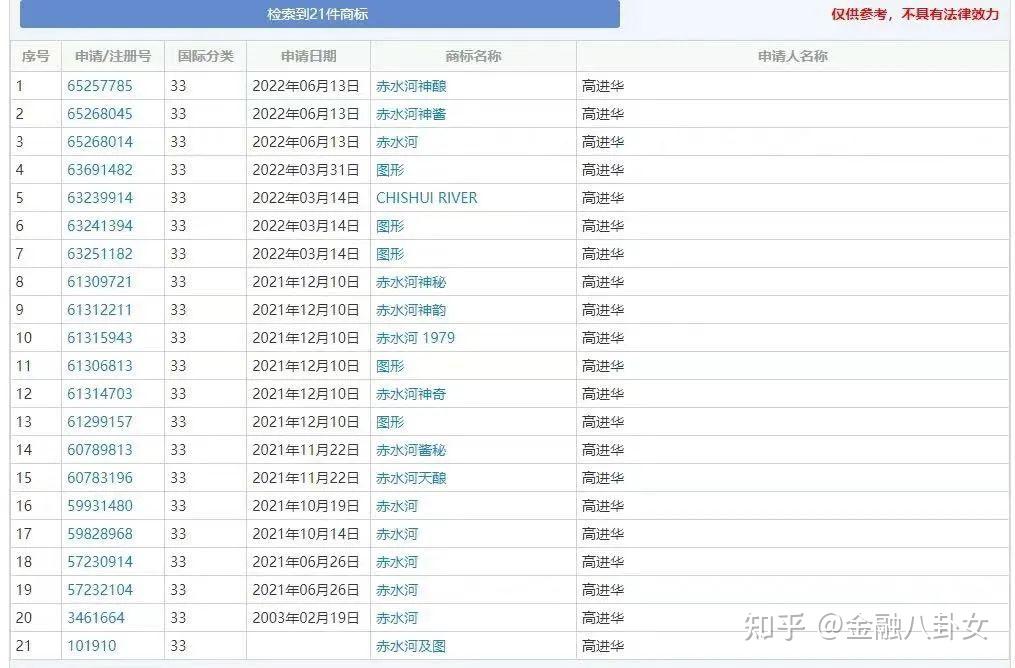This screenshot has height=668, width=1015.
Task: Click the 仅供参考，不具有法律效力 notice text
Action: [915, 14]
